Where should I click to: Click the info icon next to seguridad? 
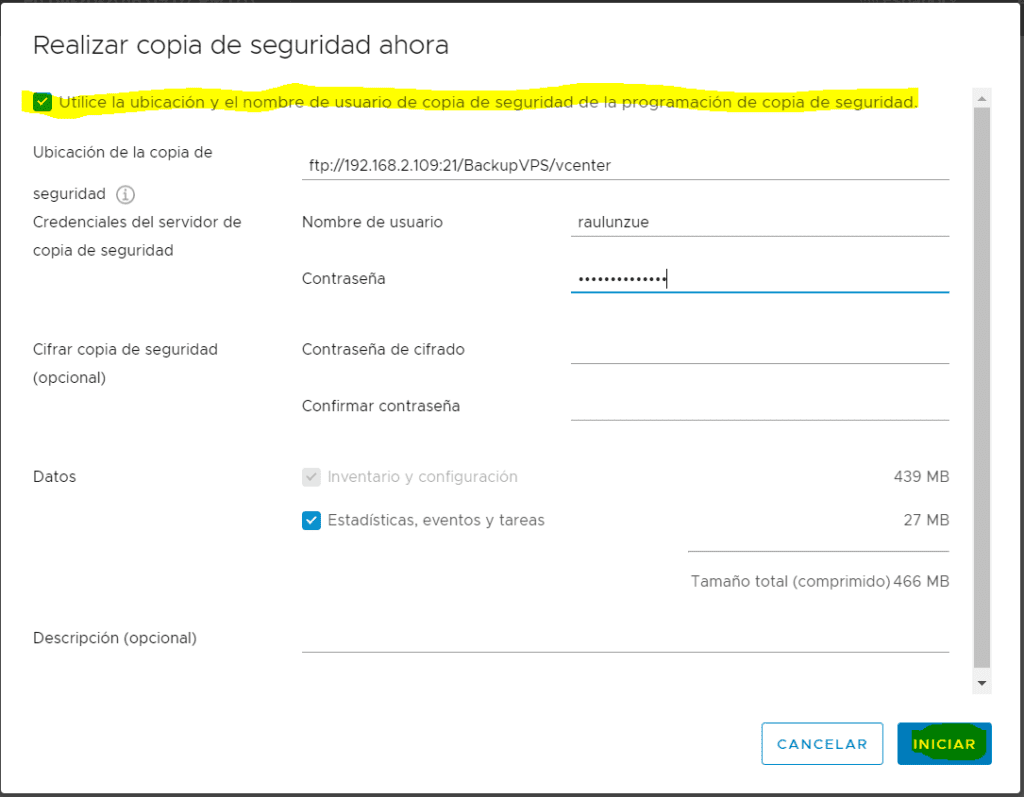pyautogui.click(x=125, y=194)
